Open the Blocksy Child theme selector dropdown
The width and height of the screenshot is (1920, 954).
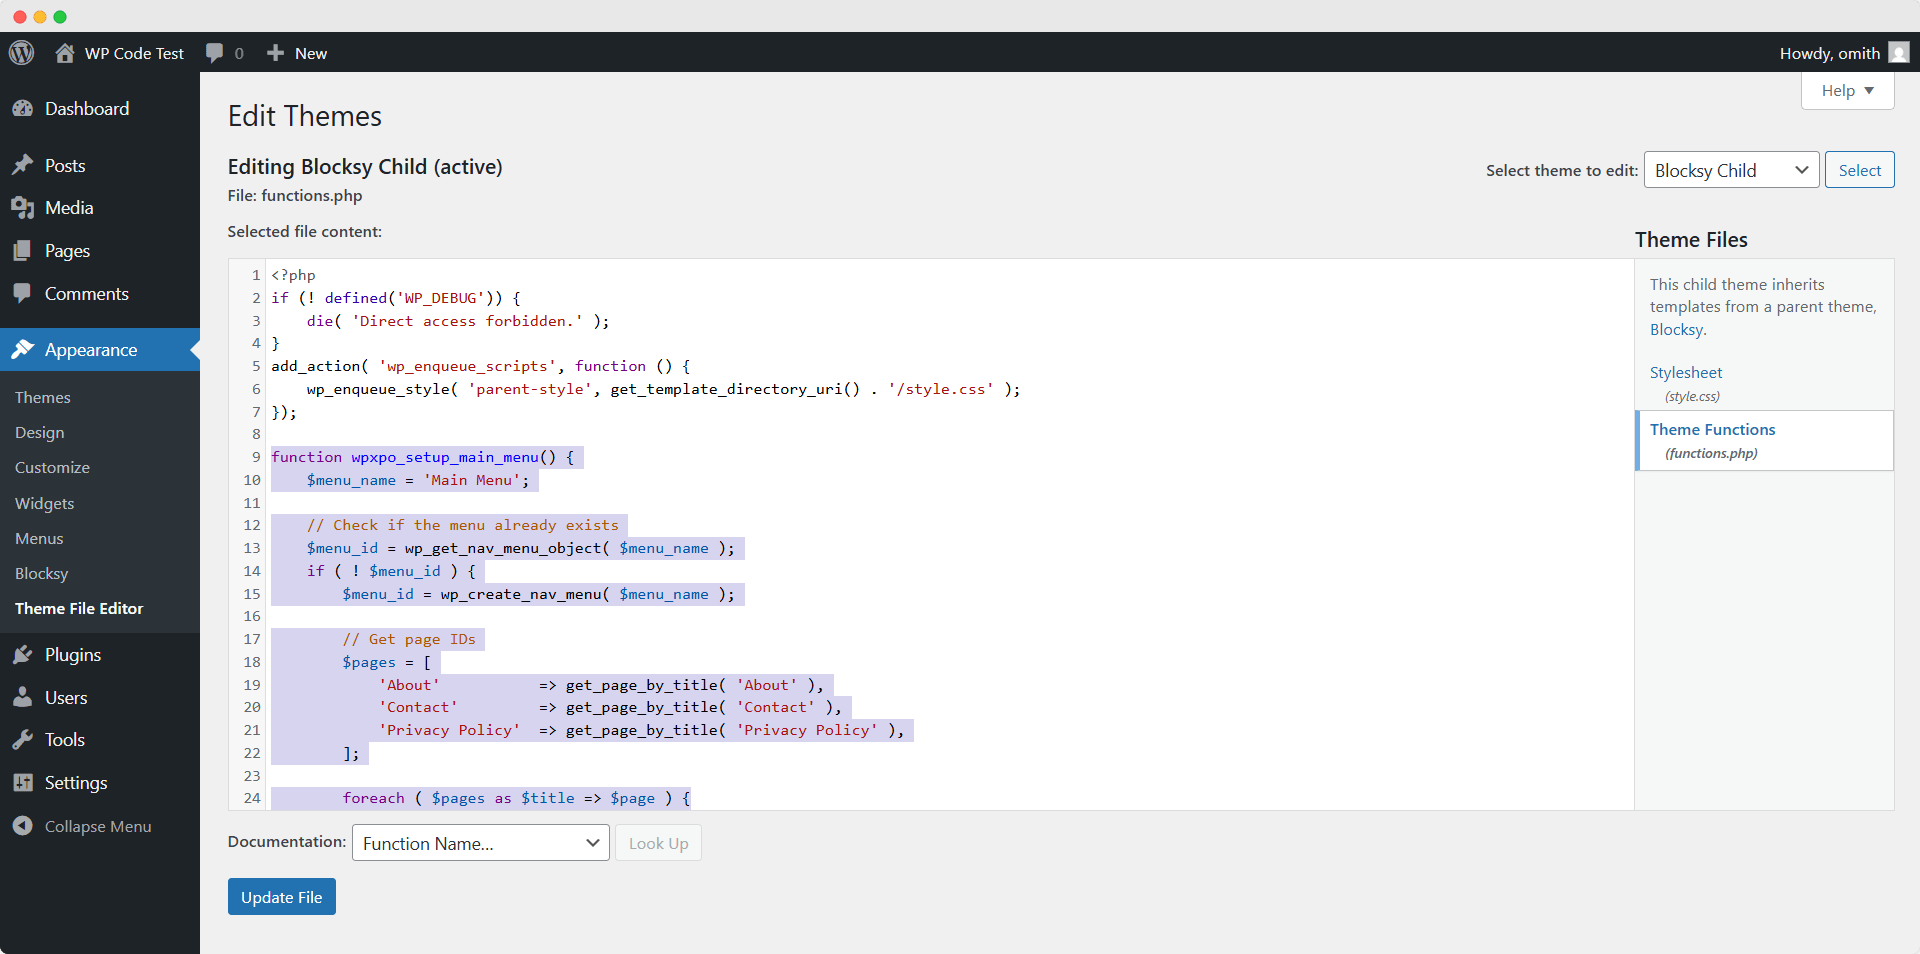pyautogui.click(x=1731, y=170)
